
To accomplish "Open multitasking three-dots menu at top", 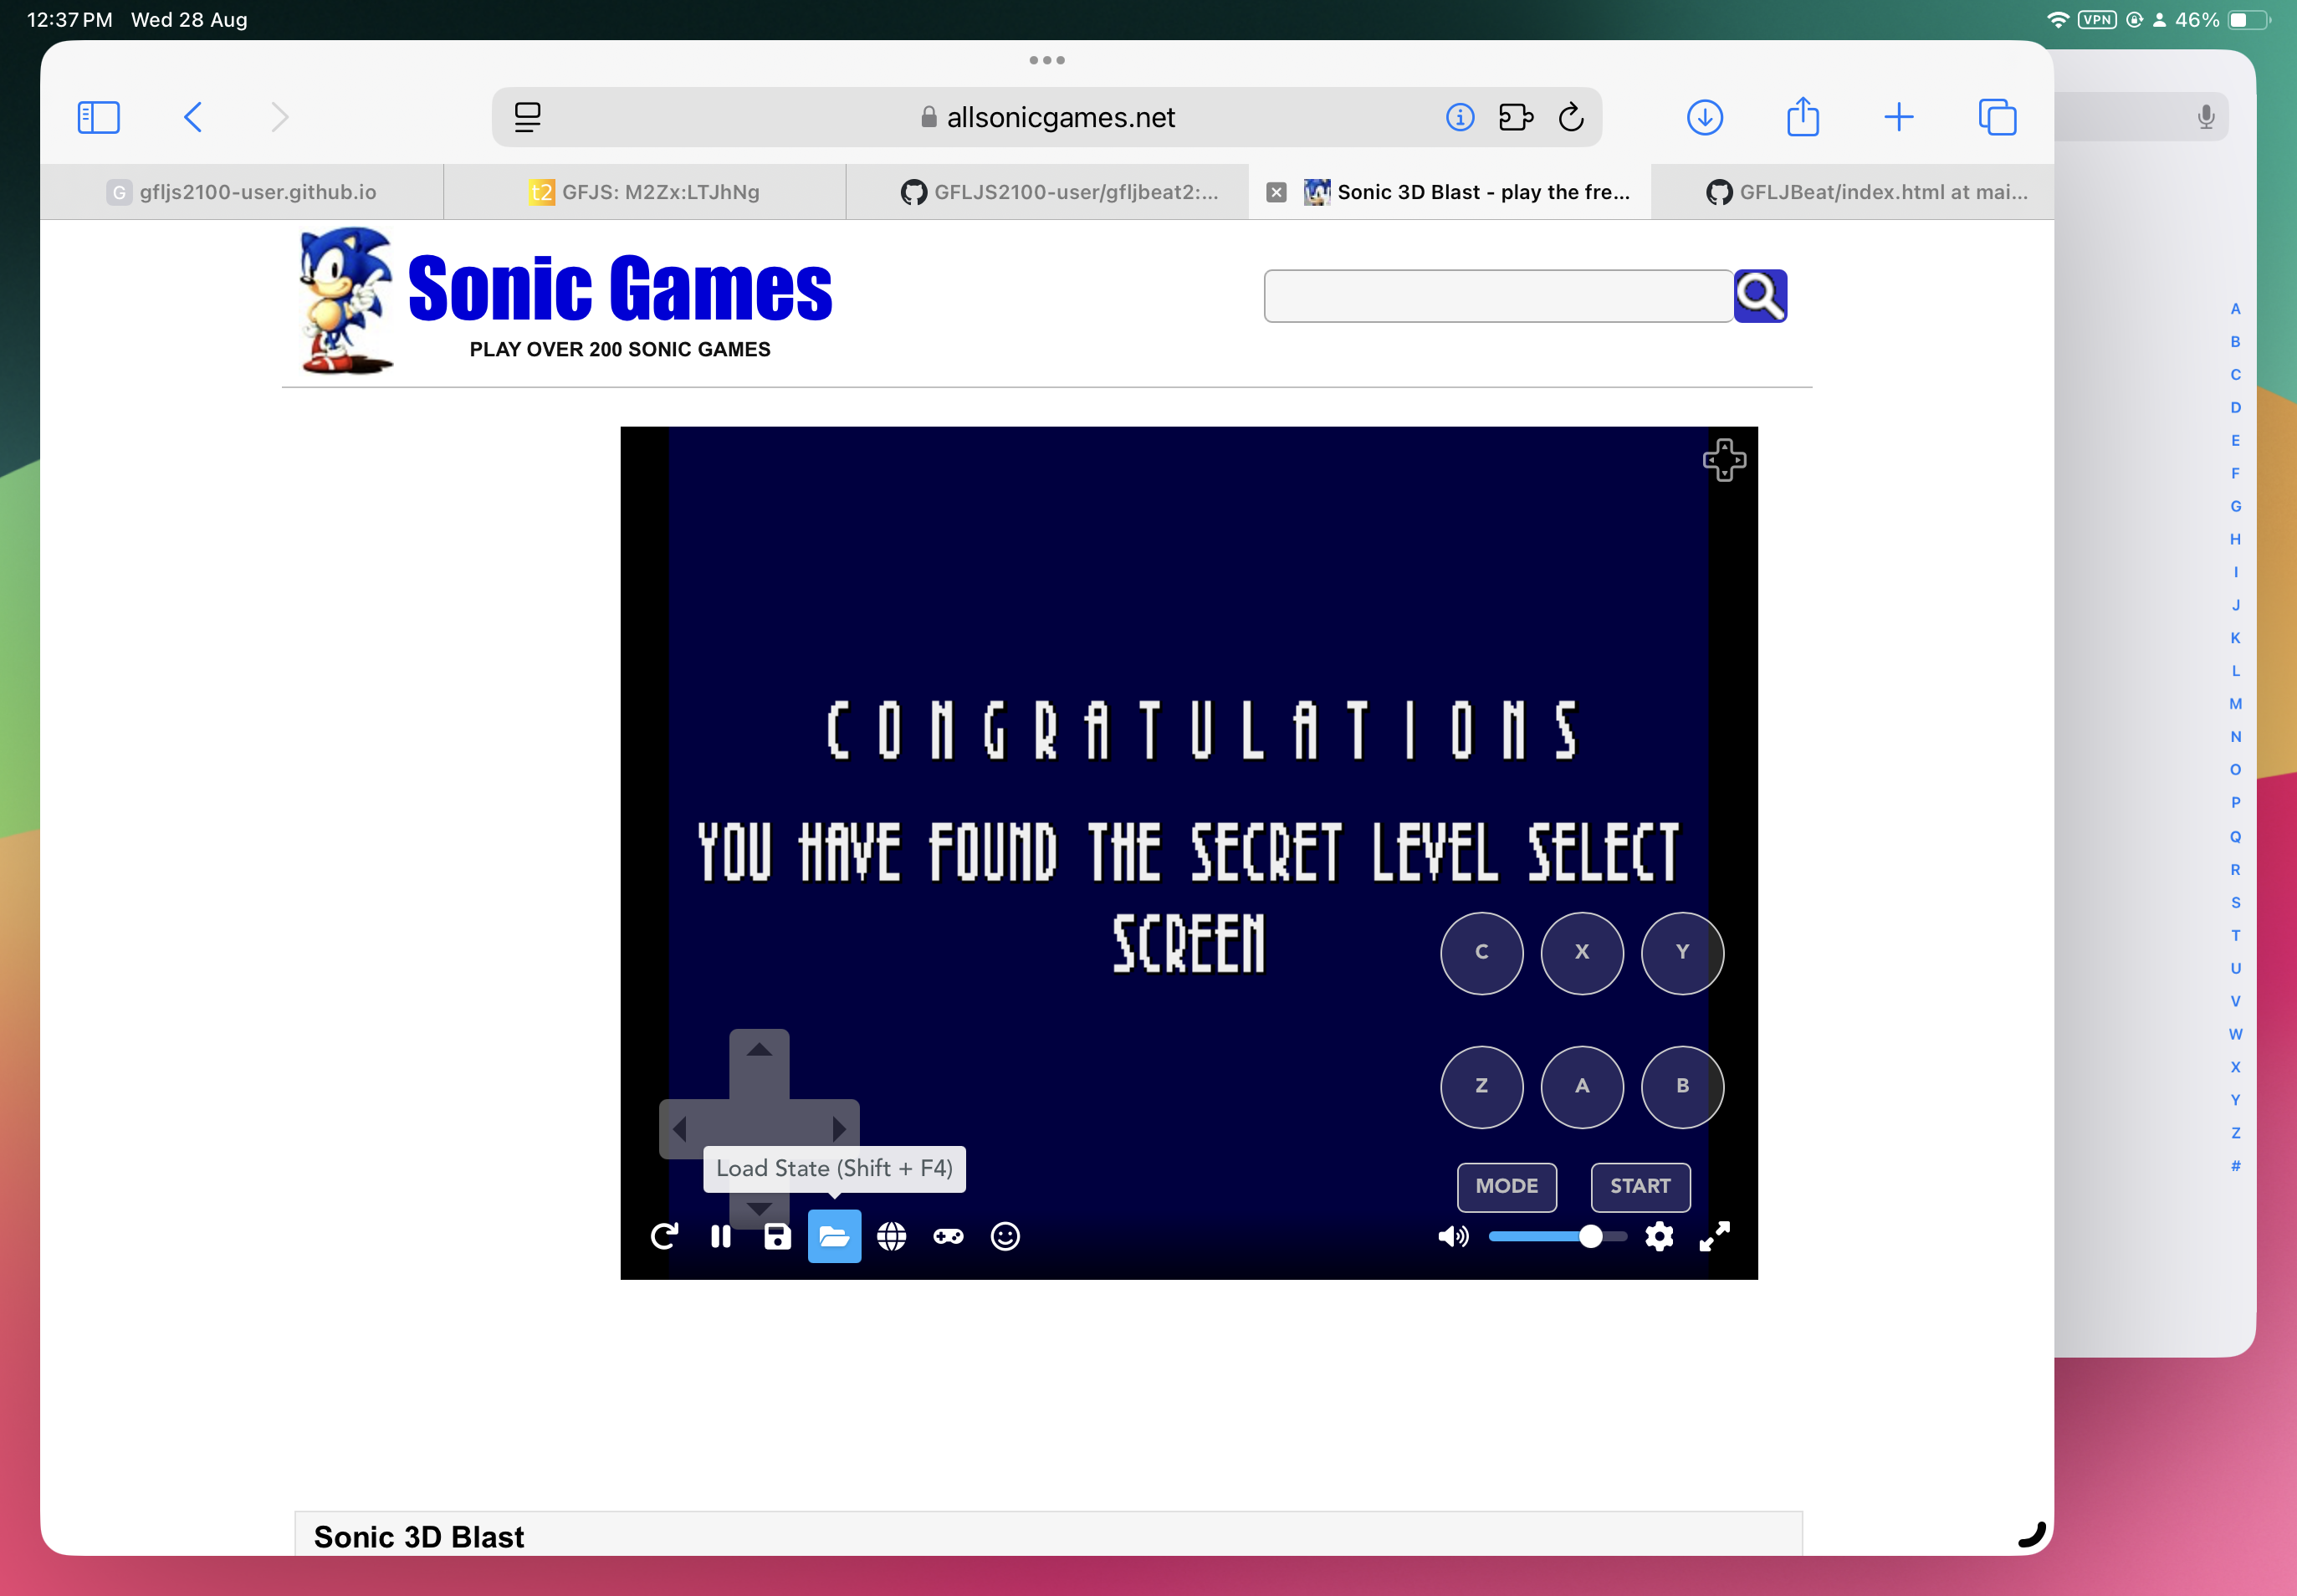I will click(1047, 60).
